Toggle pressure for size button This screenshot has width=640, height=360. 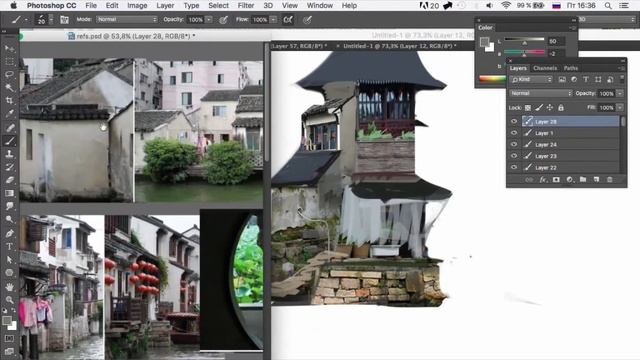pos(307,20)
